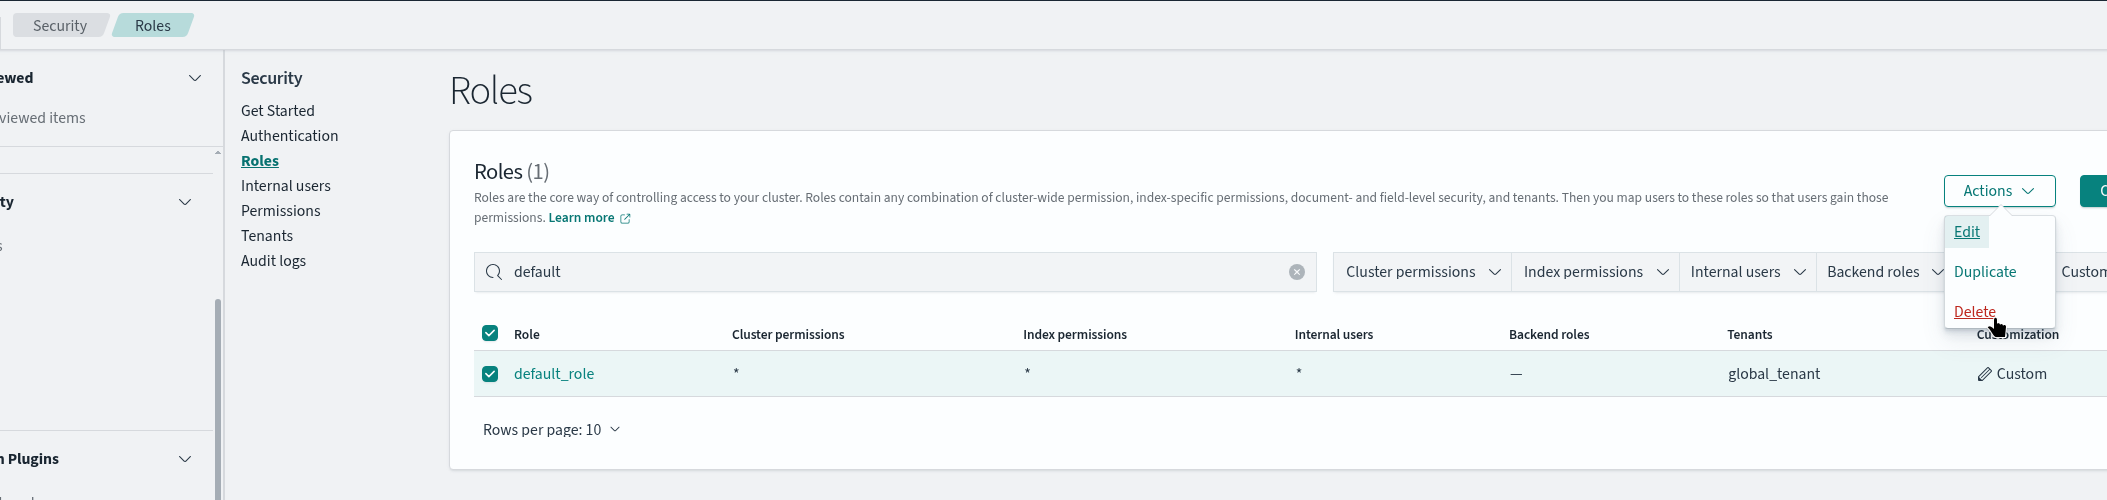Click the Security breadcrumb
Image resolution: width=2107 pixels, height=500 pixels.
coord(60,26)
